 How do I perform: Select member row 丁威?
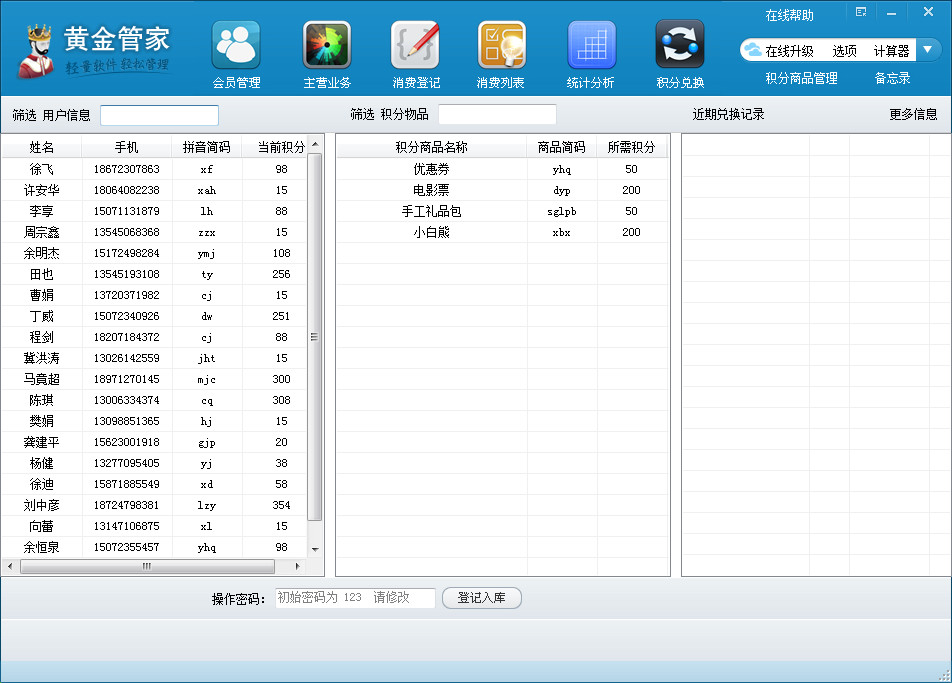pos(154,316)
